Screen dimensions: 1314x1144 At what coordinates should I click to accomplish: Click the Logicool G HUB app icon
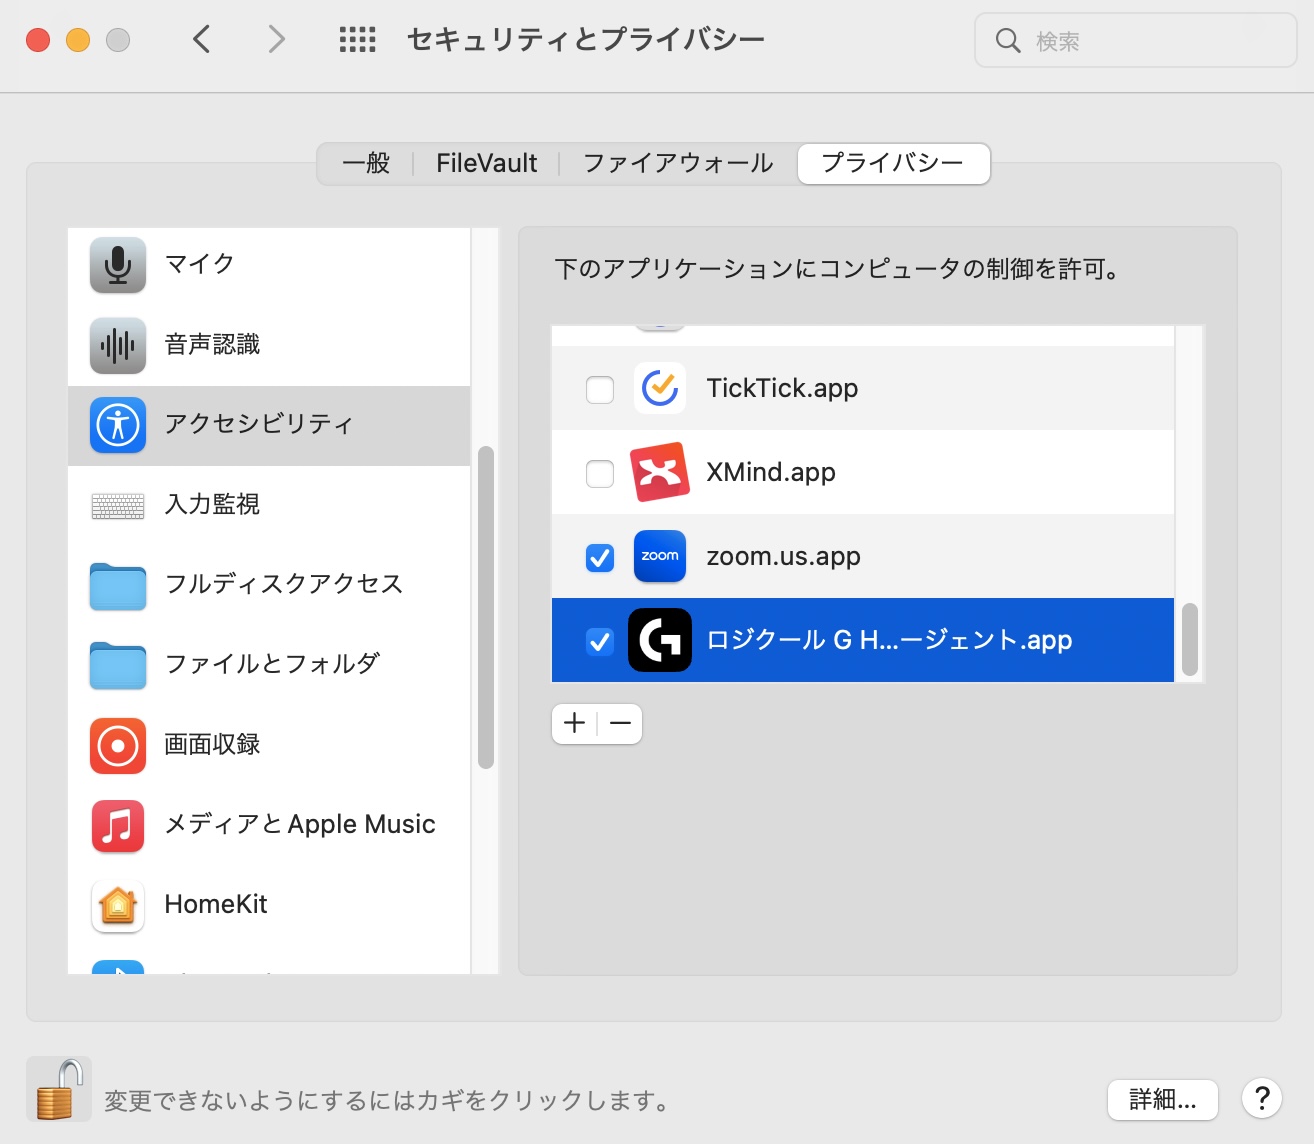click(660, 640)
